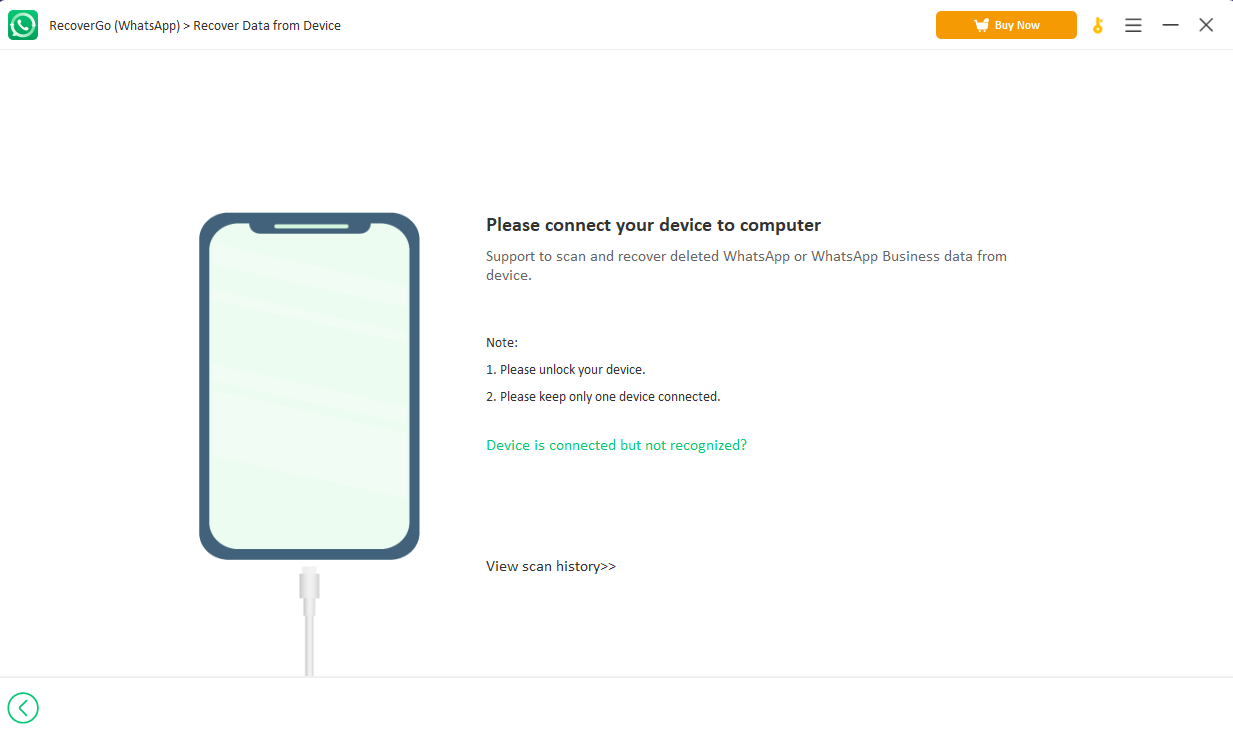Open the hamburger menu
Screen dimensions: 1233x736
tap(1133, 26)
